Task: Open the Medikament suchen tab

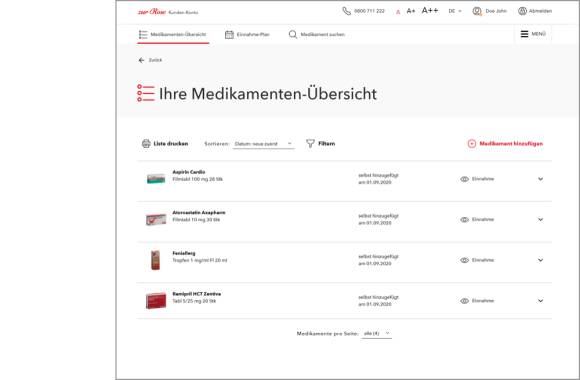Action: coord(317,34)
